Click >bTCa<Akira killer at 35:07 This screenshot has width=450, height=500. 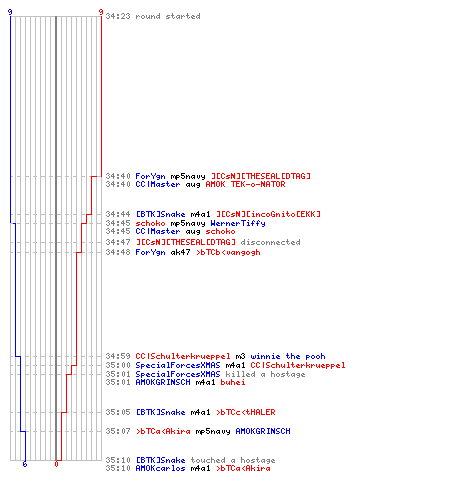point(163,431)
